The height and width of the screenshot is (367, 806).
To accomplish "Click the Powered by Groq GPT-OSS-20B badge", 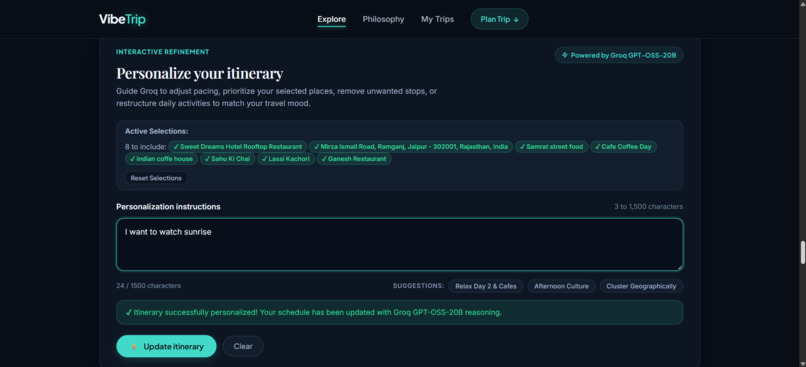I will pyautogui.click(x=618, y=55).
